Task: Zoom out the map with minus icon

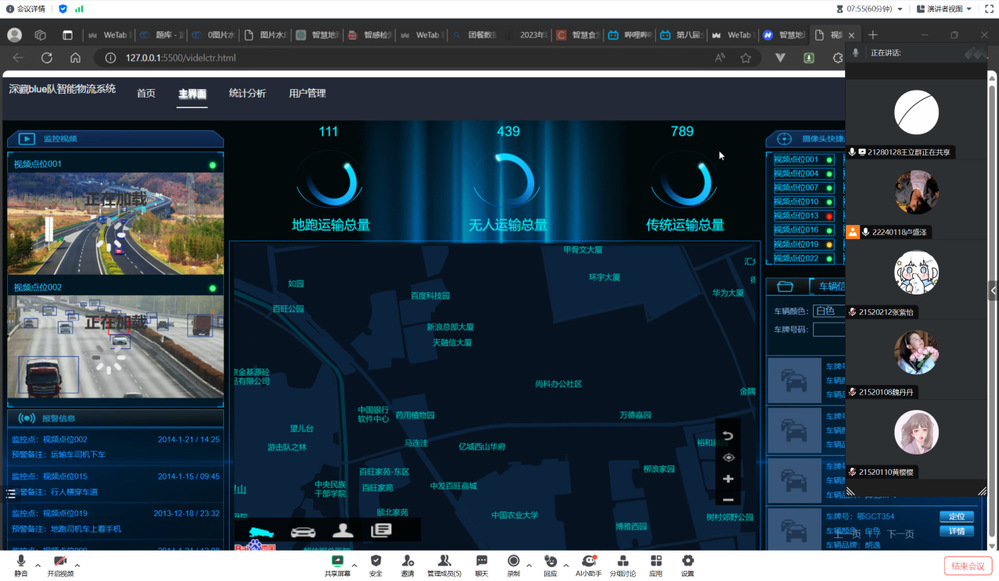Action: click(728, 500)
